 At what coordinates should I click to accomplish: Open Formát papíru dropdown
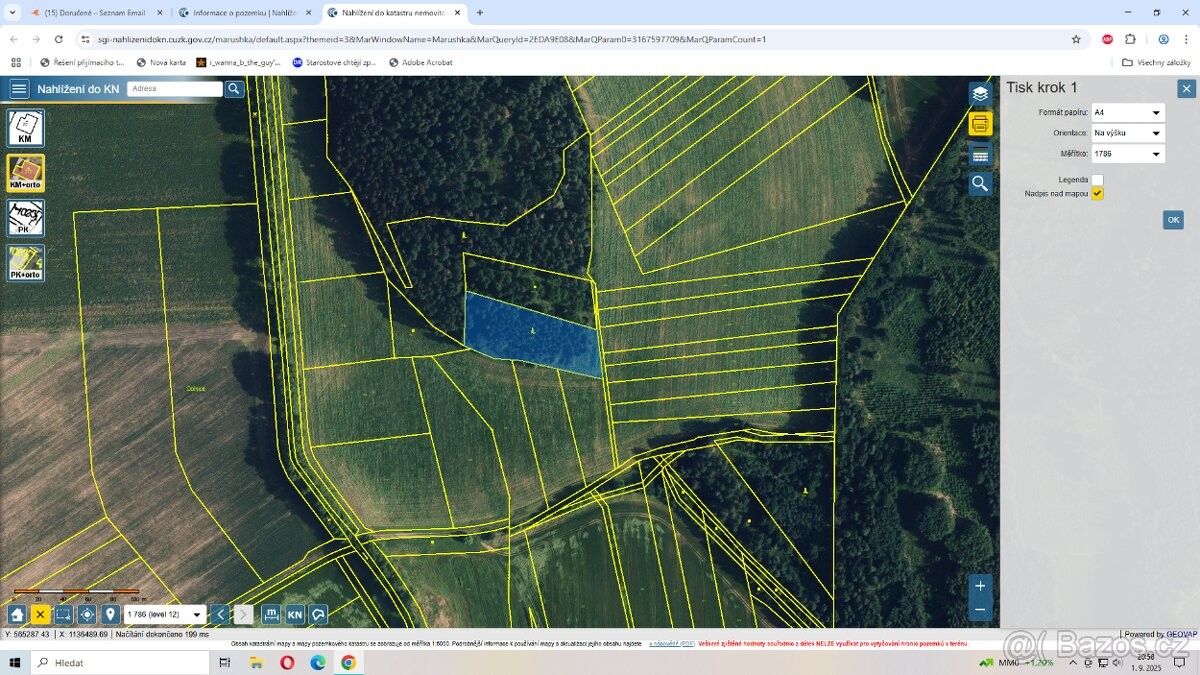(1127, 113)
